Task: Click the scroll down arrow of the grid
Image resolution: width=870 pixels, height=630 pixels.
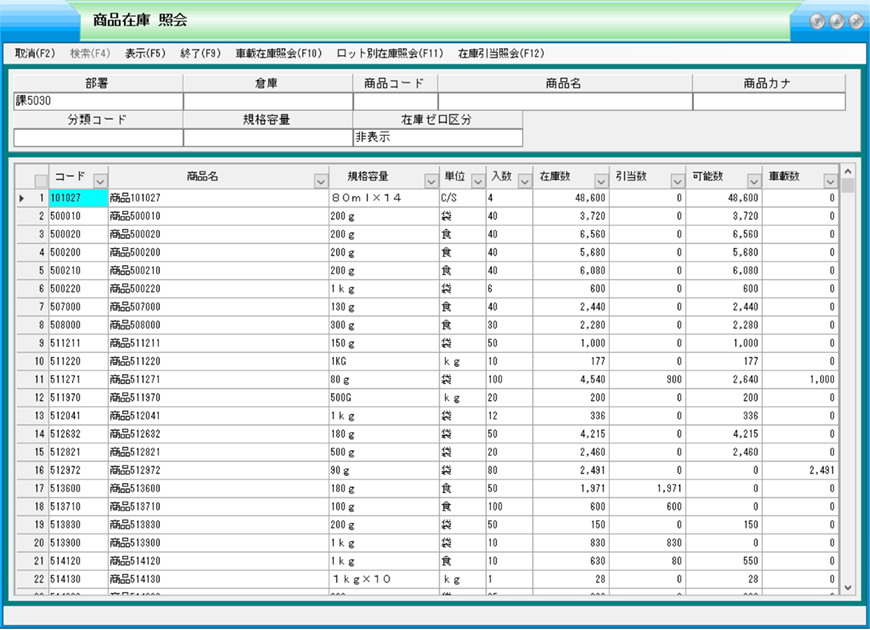Action: 848,587
